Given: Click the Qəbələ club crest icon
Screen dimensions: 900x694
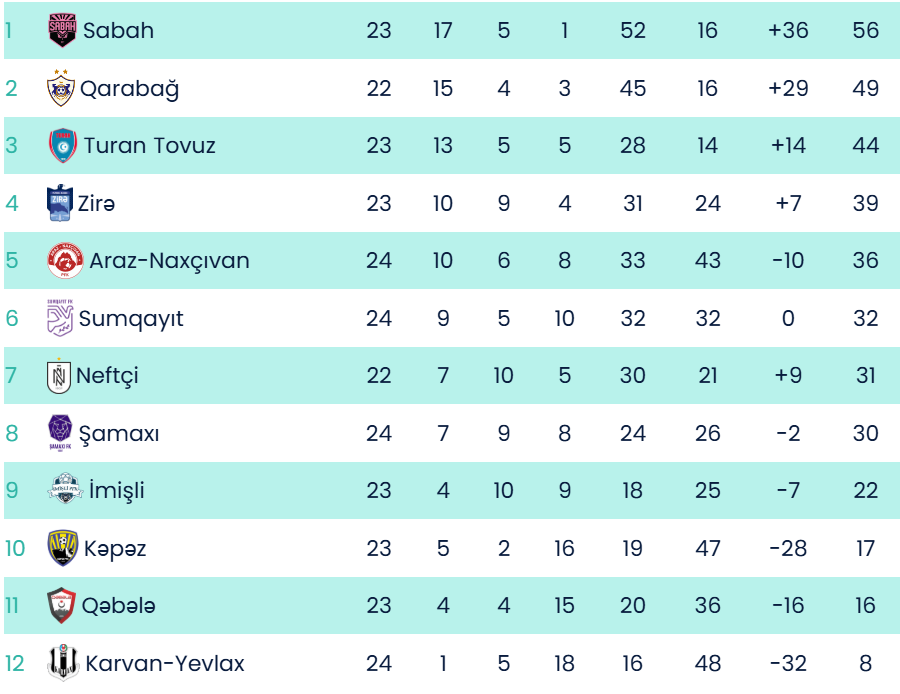Looking at the screenshot, I should click(x=62, y=606).
